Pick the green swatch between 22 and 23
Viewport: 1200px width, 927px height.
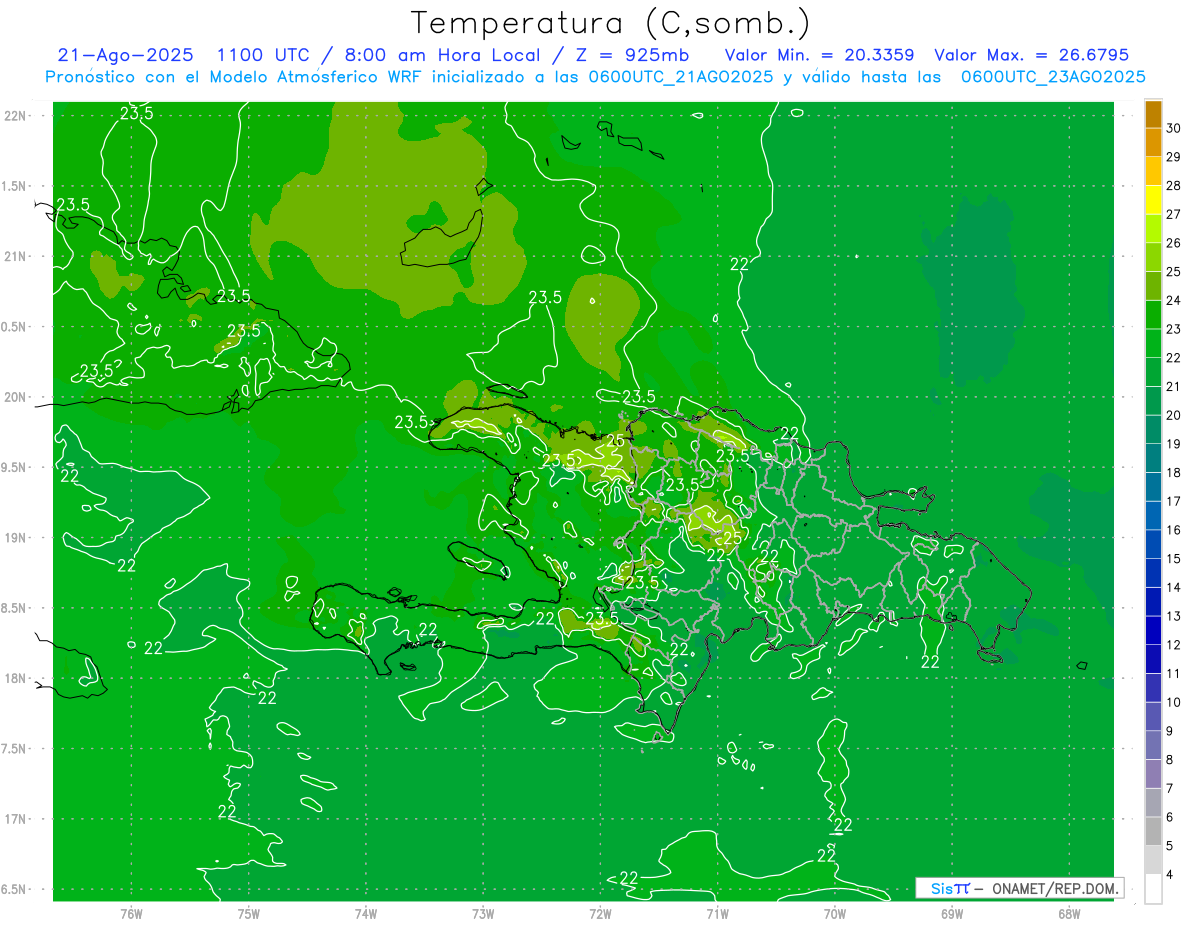(x=1153, y=344)
